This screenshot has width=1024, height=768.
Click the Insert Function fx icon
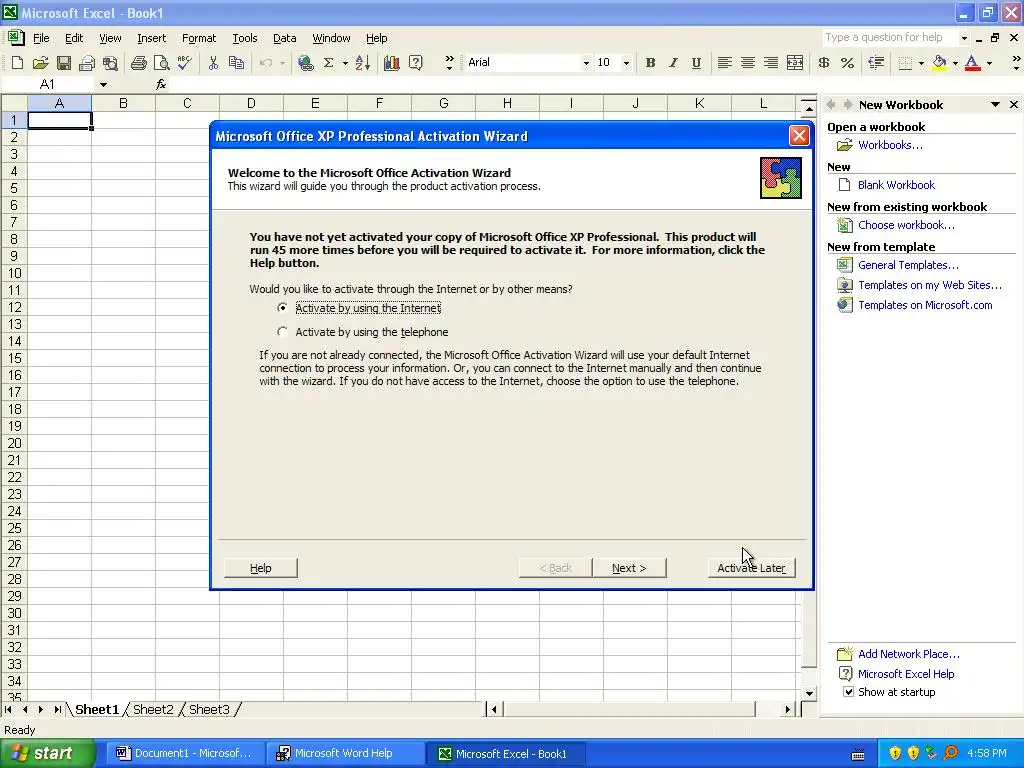[161, 84]
